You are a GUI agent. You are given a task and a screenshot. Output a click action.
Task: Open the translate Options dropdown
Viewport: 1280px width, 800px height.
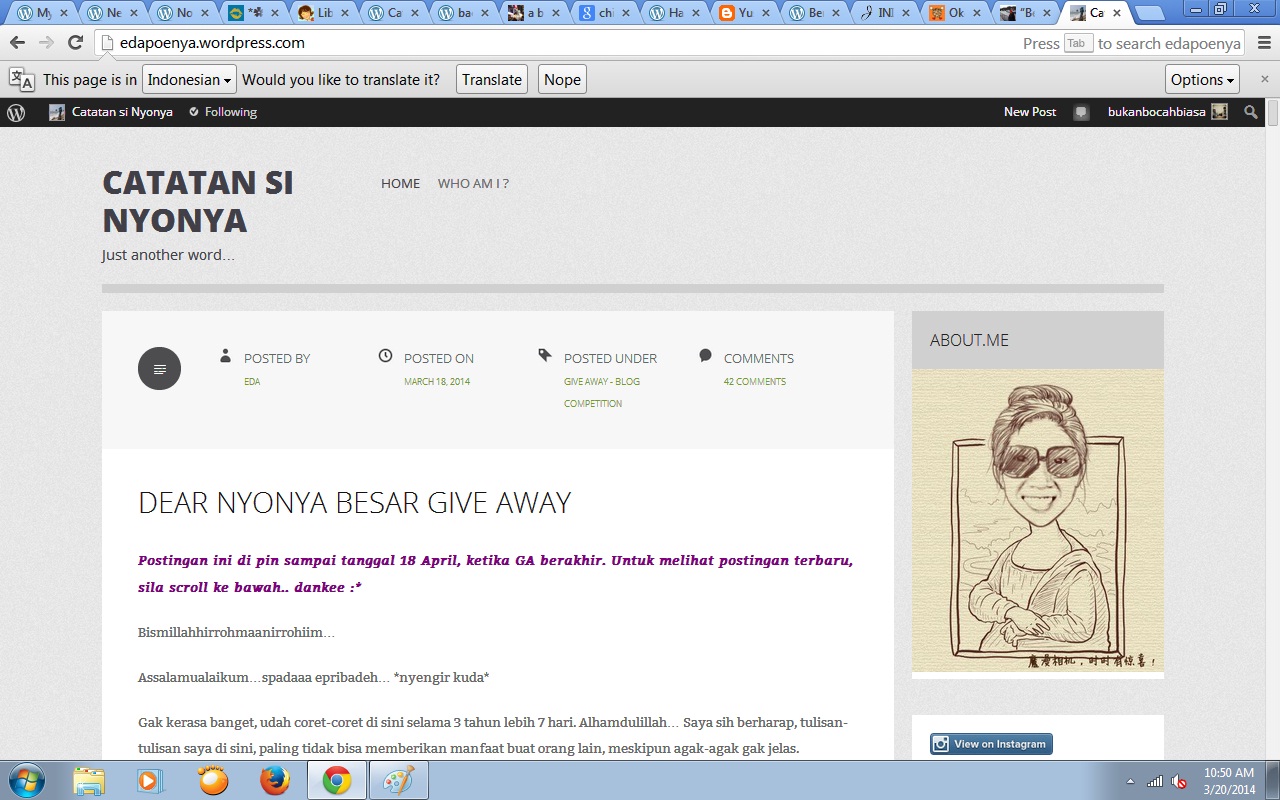(1202, 80)
